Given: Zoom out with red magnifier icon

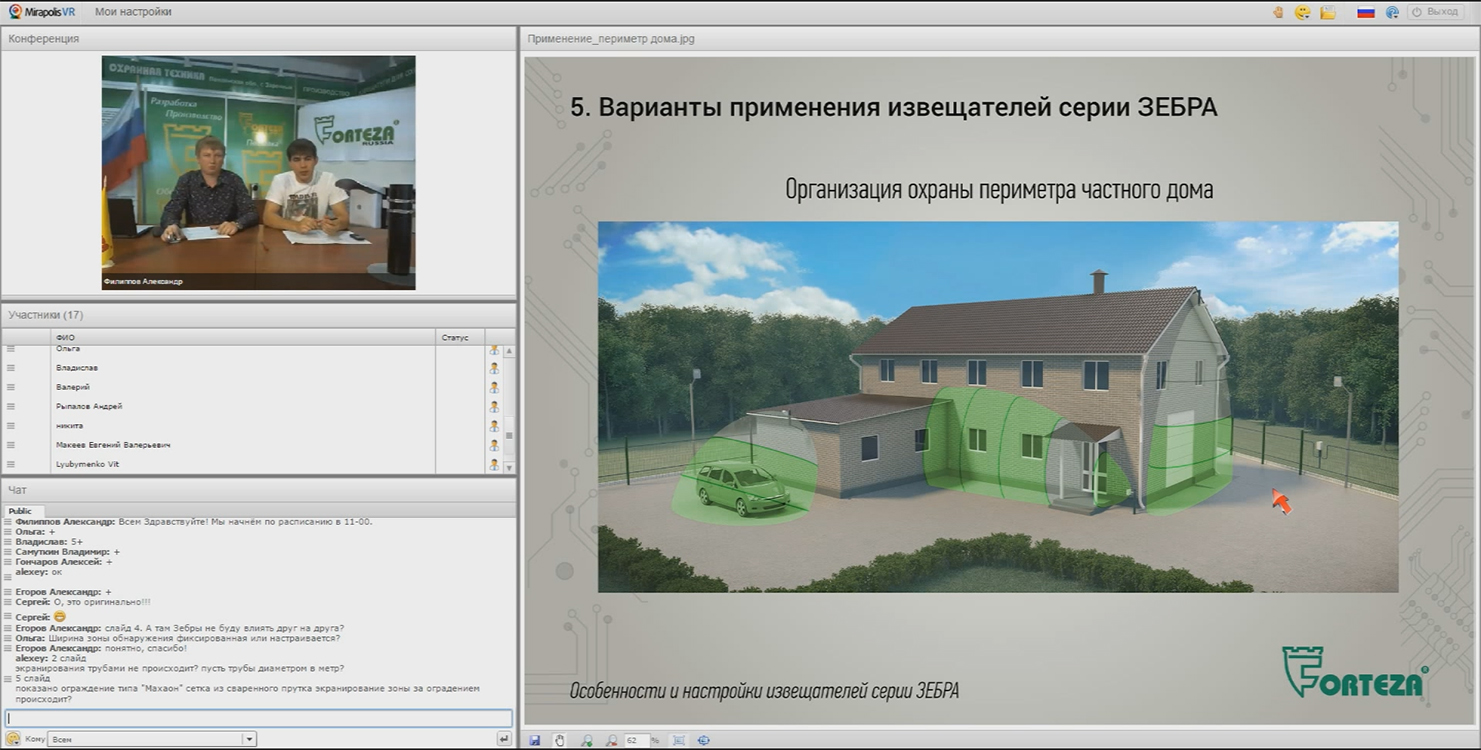Looking at the screenshot, I should tap(612, 740).
